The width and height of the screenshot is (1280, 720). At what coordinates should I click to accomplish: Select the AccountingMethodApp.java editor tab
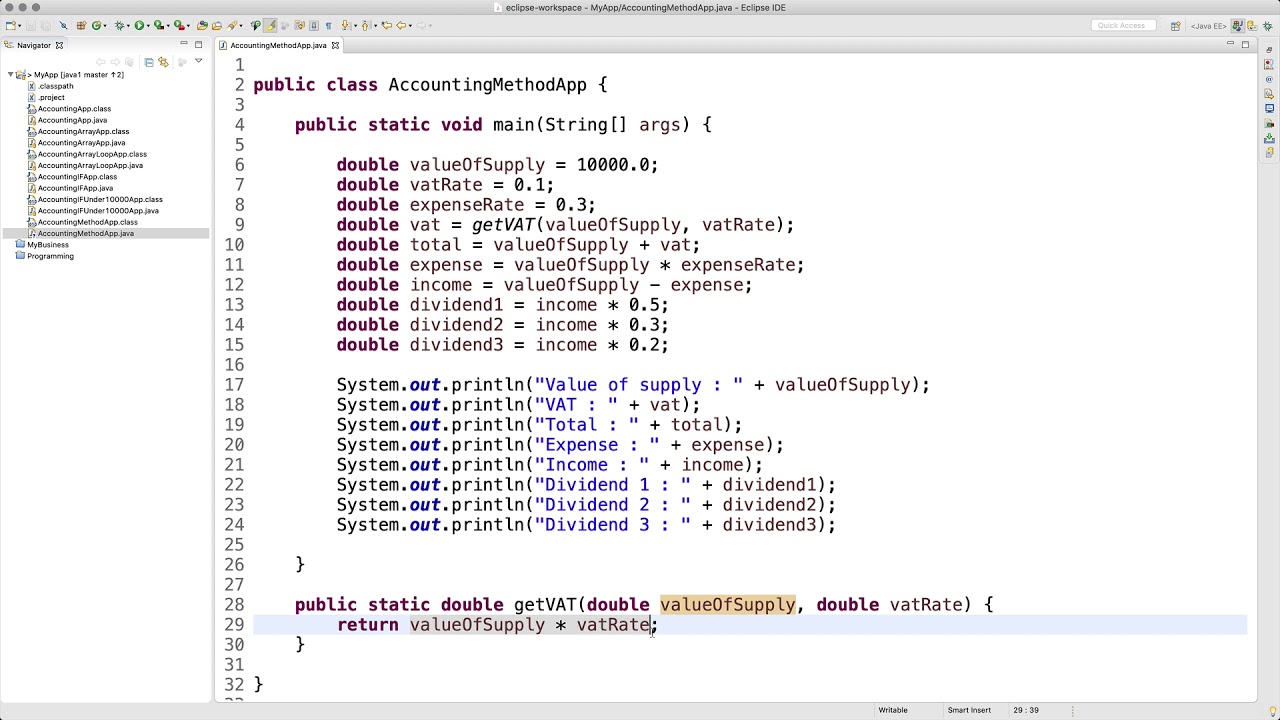click(x=278, y=45)
